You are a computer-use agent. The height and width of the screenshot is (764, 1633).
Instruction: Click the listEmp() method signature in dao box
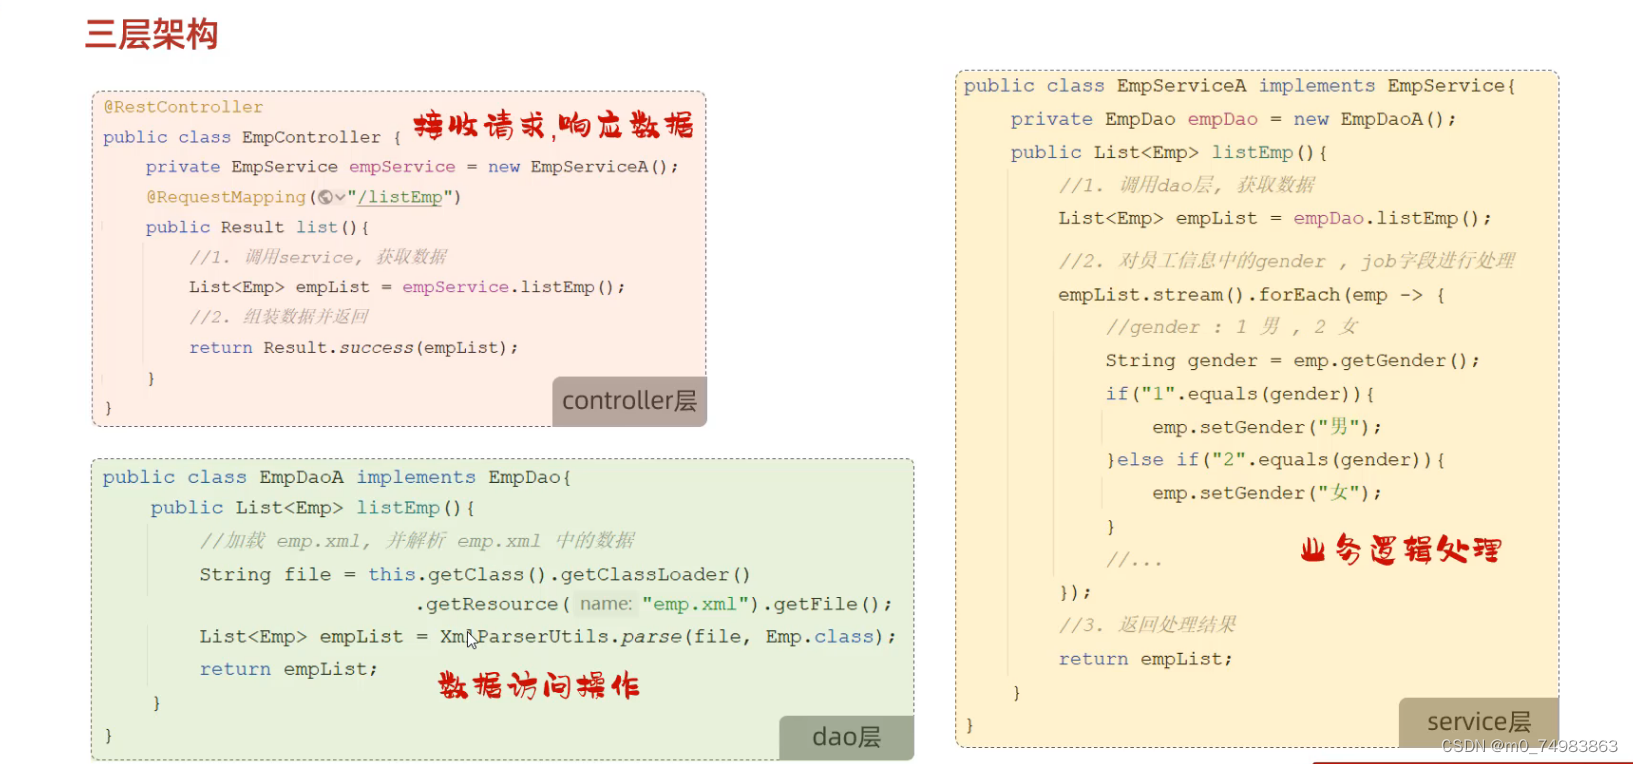coord(312,508)
